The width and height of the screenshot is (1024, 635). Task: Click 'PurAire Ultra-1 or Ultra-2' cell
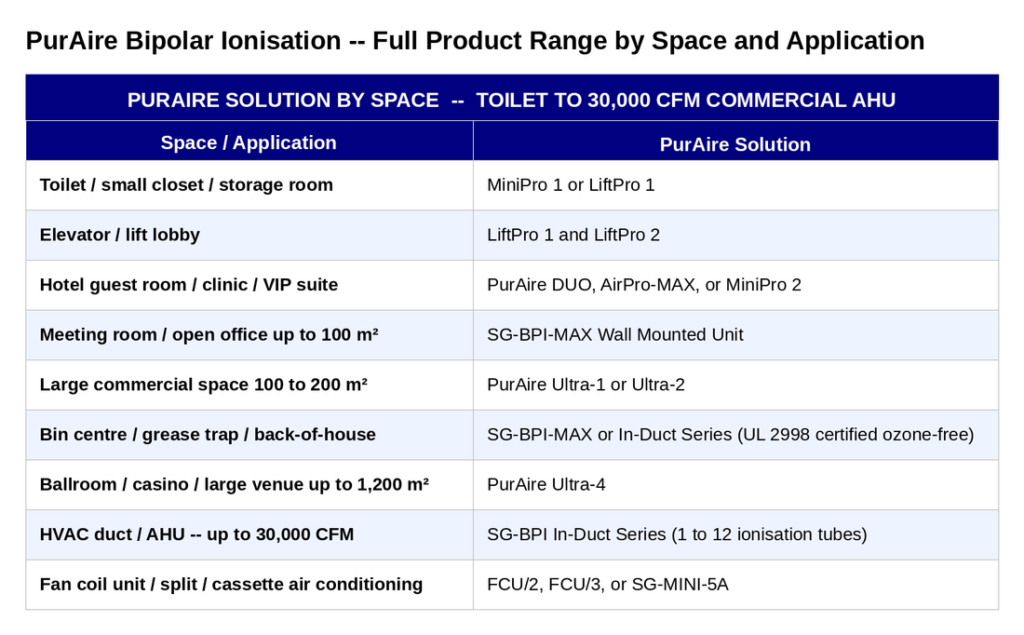pyautogui.click(x=735, y=385)
